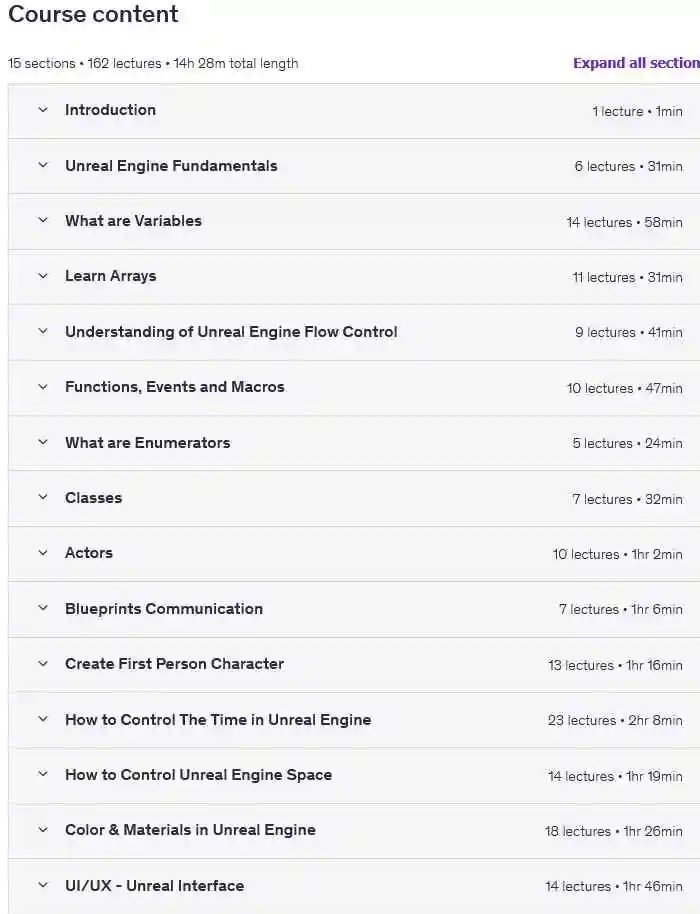700x914 pixels.
Task: Select Blueprints Communication section heading
Action: click(x=164, y=609)
